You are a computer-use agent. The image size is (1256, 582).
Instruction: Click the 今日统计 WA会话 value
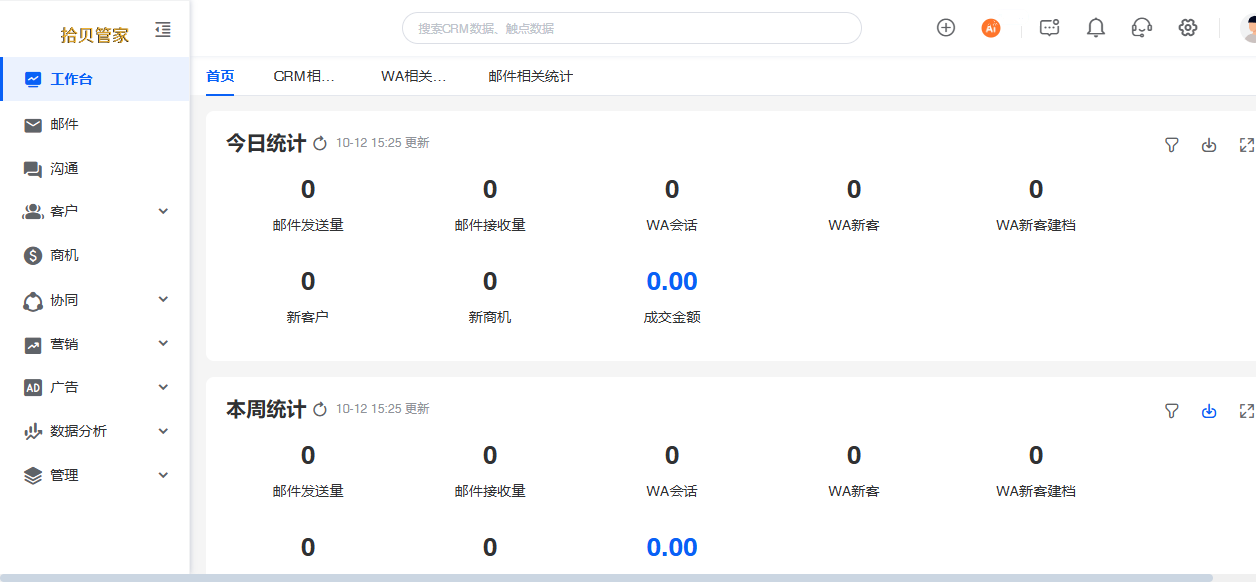pyautogui.click(x=672, y=189)
